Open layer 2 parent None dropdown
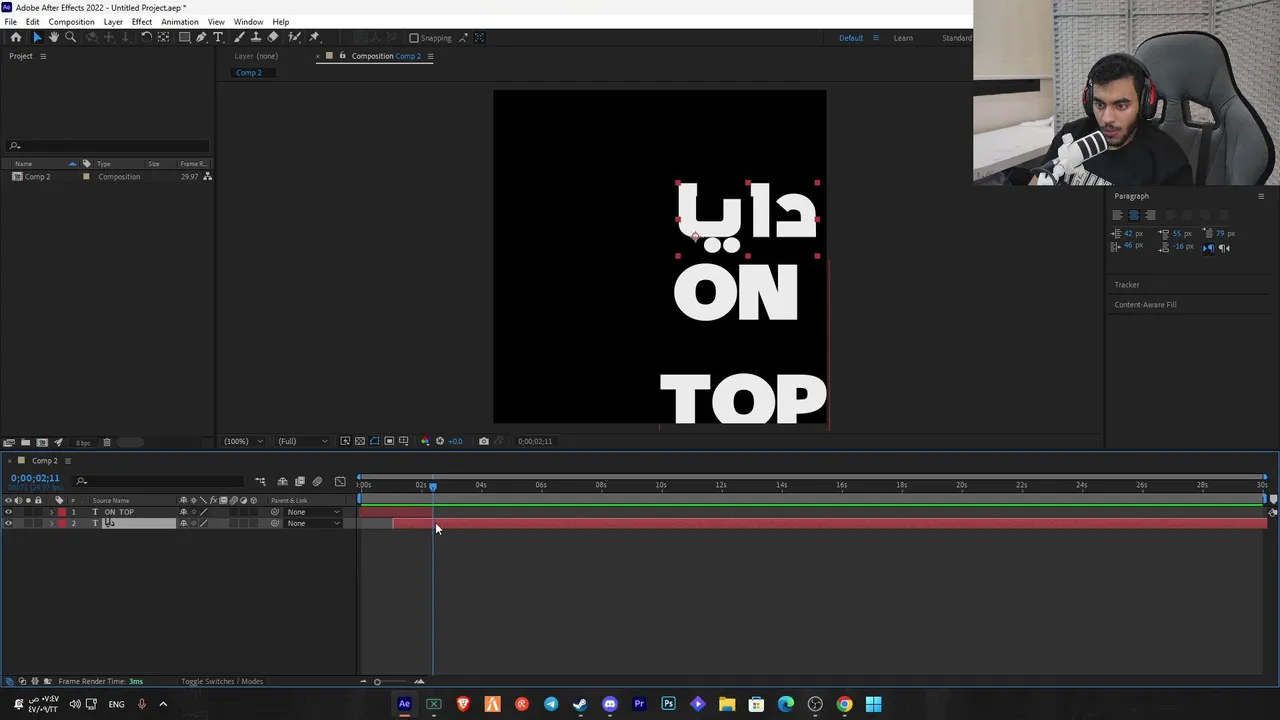Image resolution: width=1280 pixels, height=720 pixels. coord(313,523)
